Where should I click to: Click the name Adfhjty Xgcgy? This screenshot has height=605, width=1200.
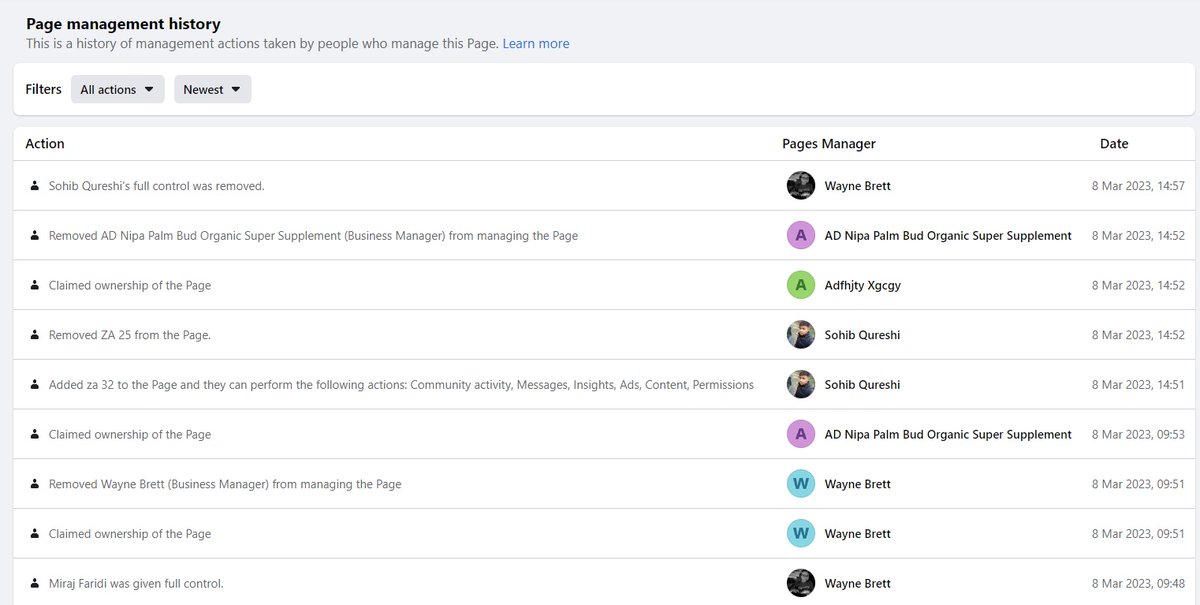863,285
